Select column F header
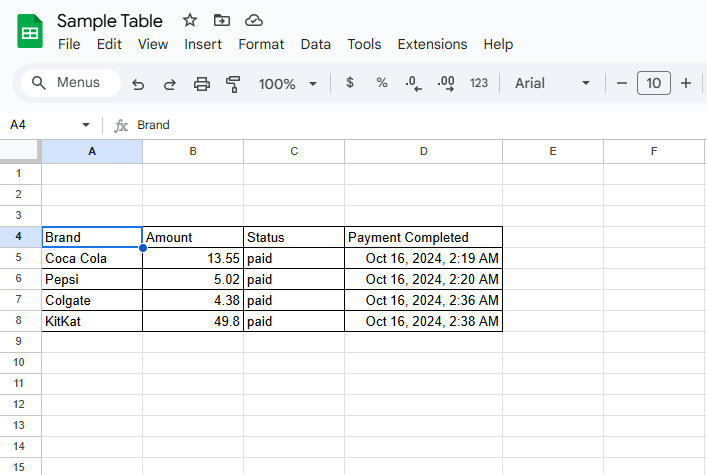707x475 pixels. [654, 152]
